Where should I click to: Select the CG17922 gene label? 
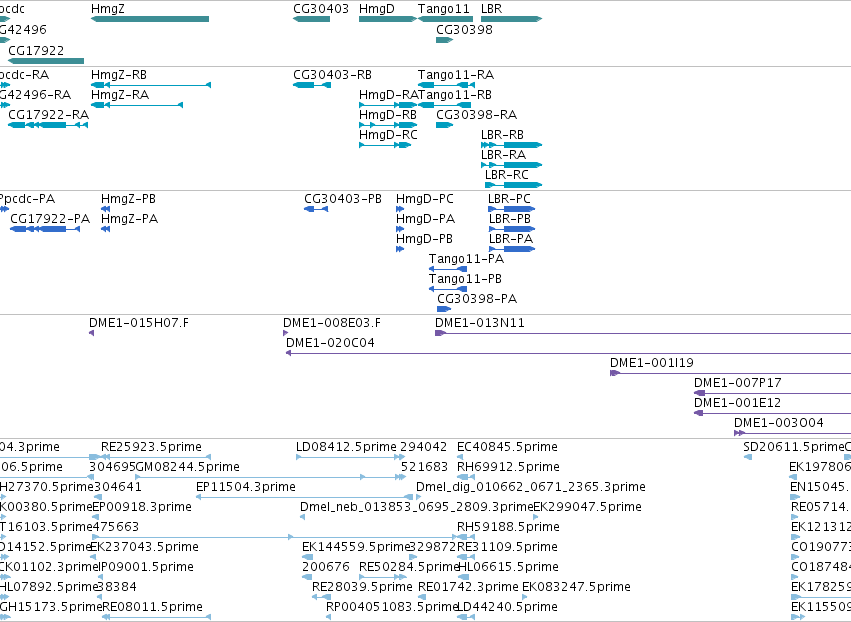tap(36, 50)
